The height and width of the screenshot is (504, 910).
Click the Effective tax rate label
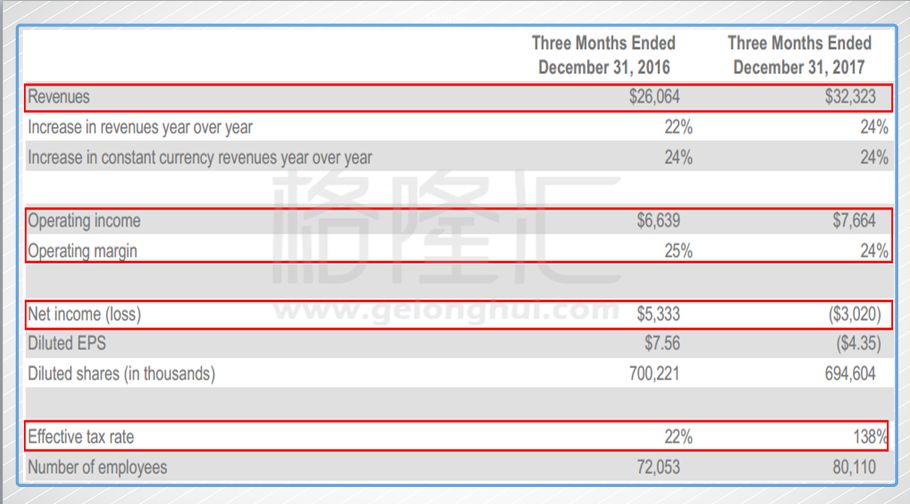click(x=81, y=436)
